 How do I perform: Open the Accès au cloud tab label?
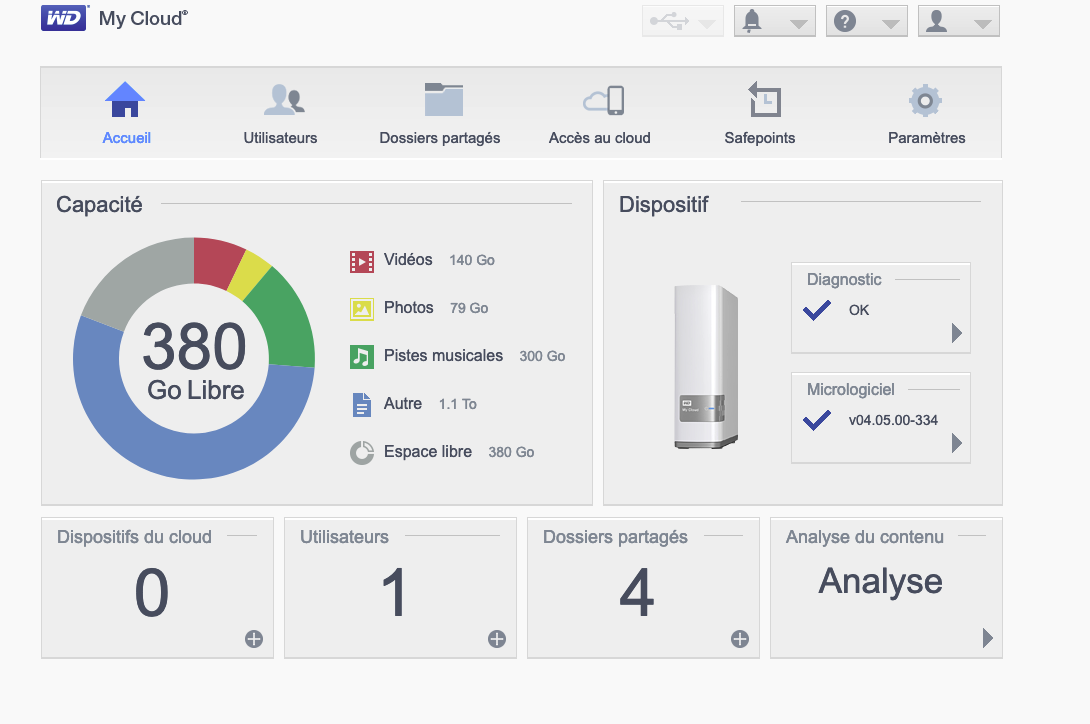599,138
